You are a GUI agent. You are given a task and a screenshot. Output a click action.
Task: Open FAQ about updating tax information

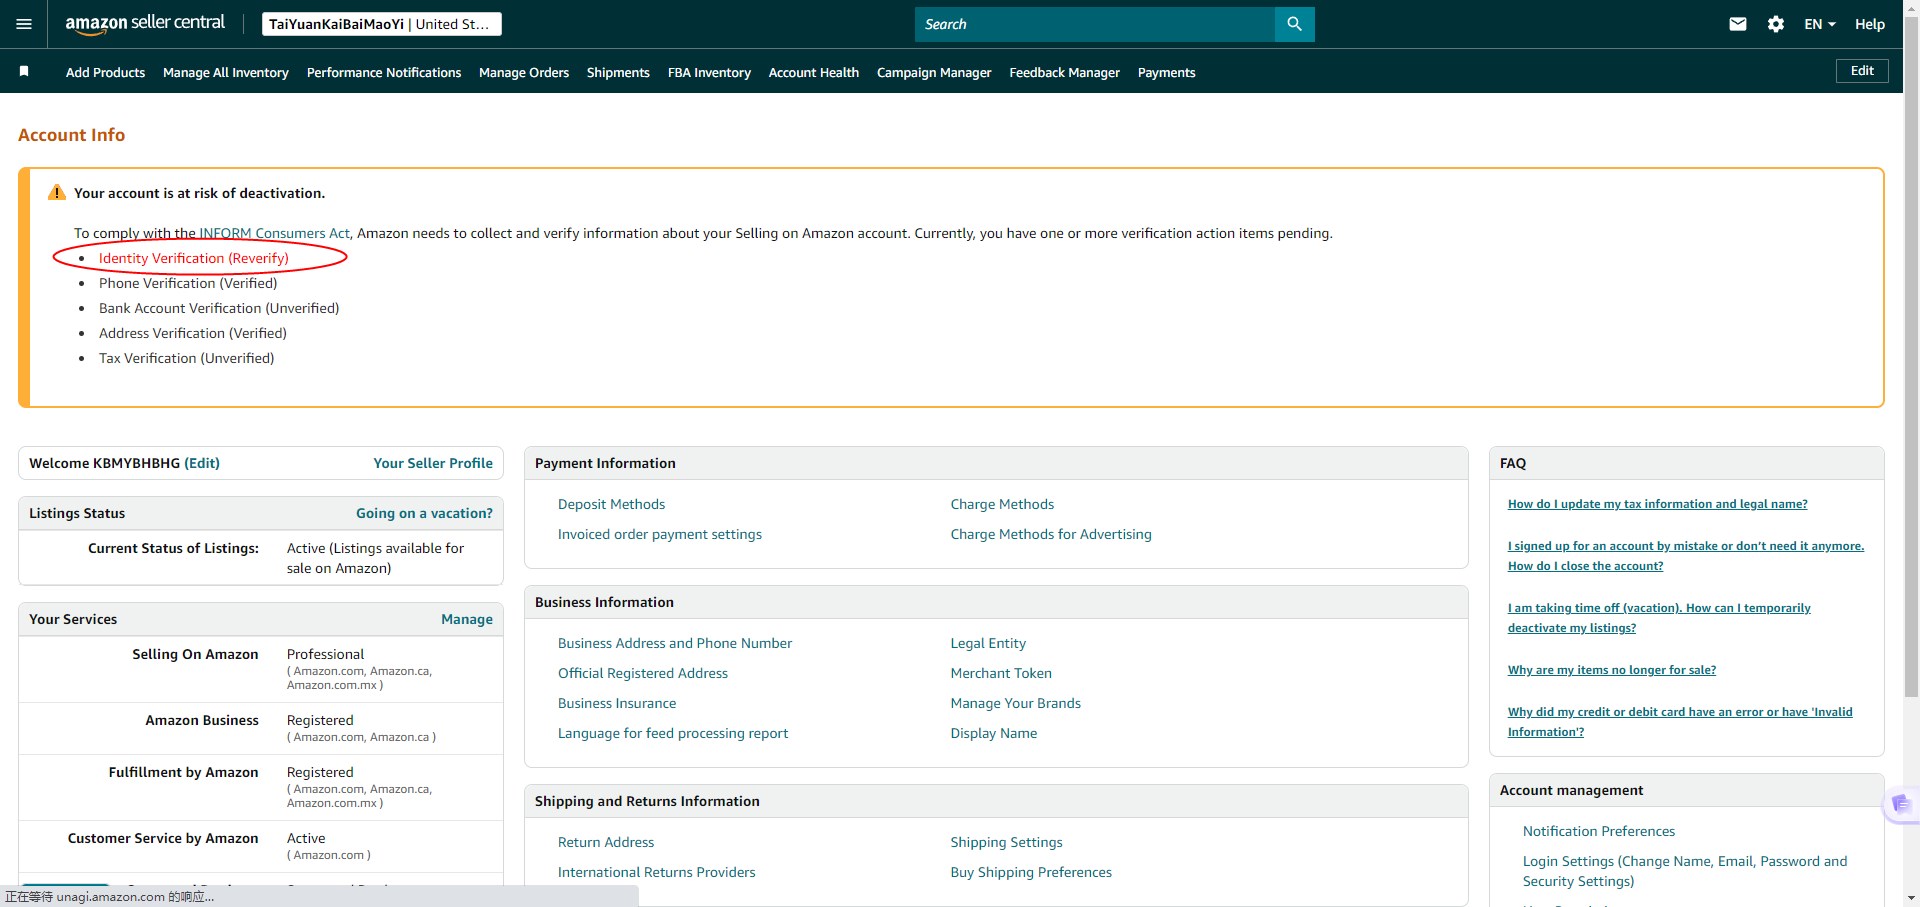click(1658, 504)
